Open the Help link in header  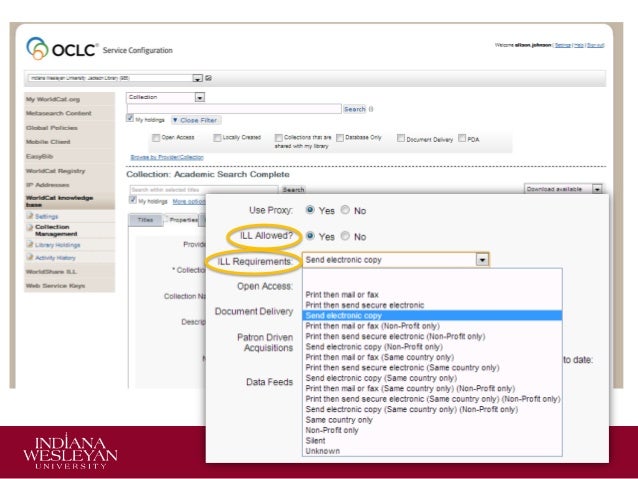[579, 45]
